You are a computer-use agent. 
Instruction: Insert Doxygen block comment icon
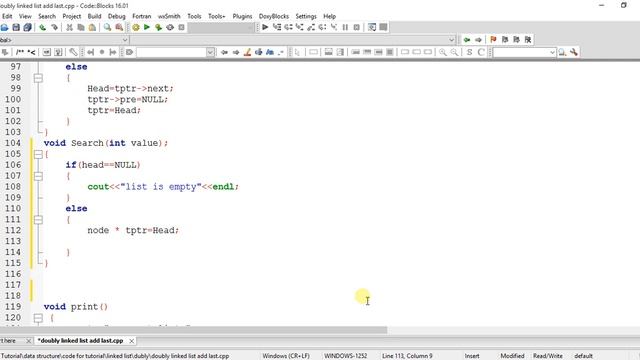pyautogui.click(x=20, y=52)
